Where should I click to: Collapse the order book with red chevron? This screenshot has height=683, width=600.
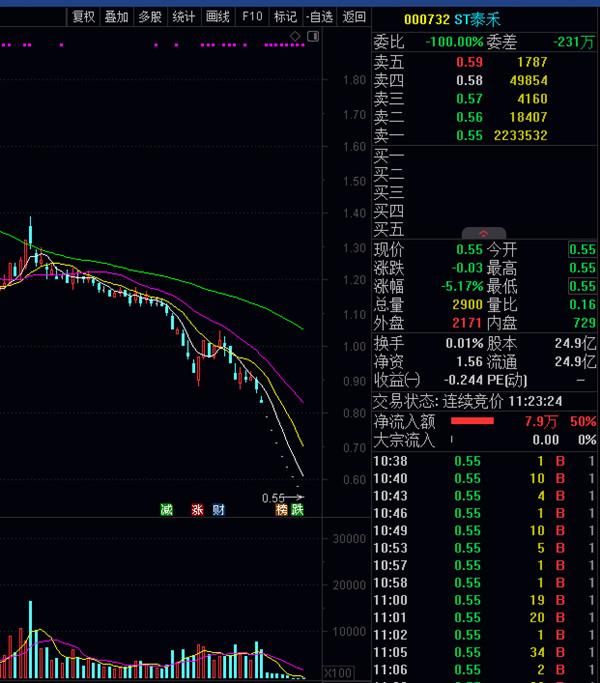(484, 232)
